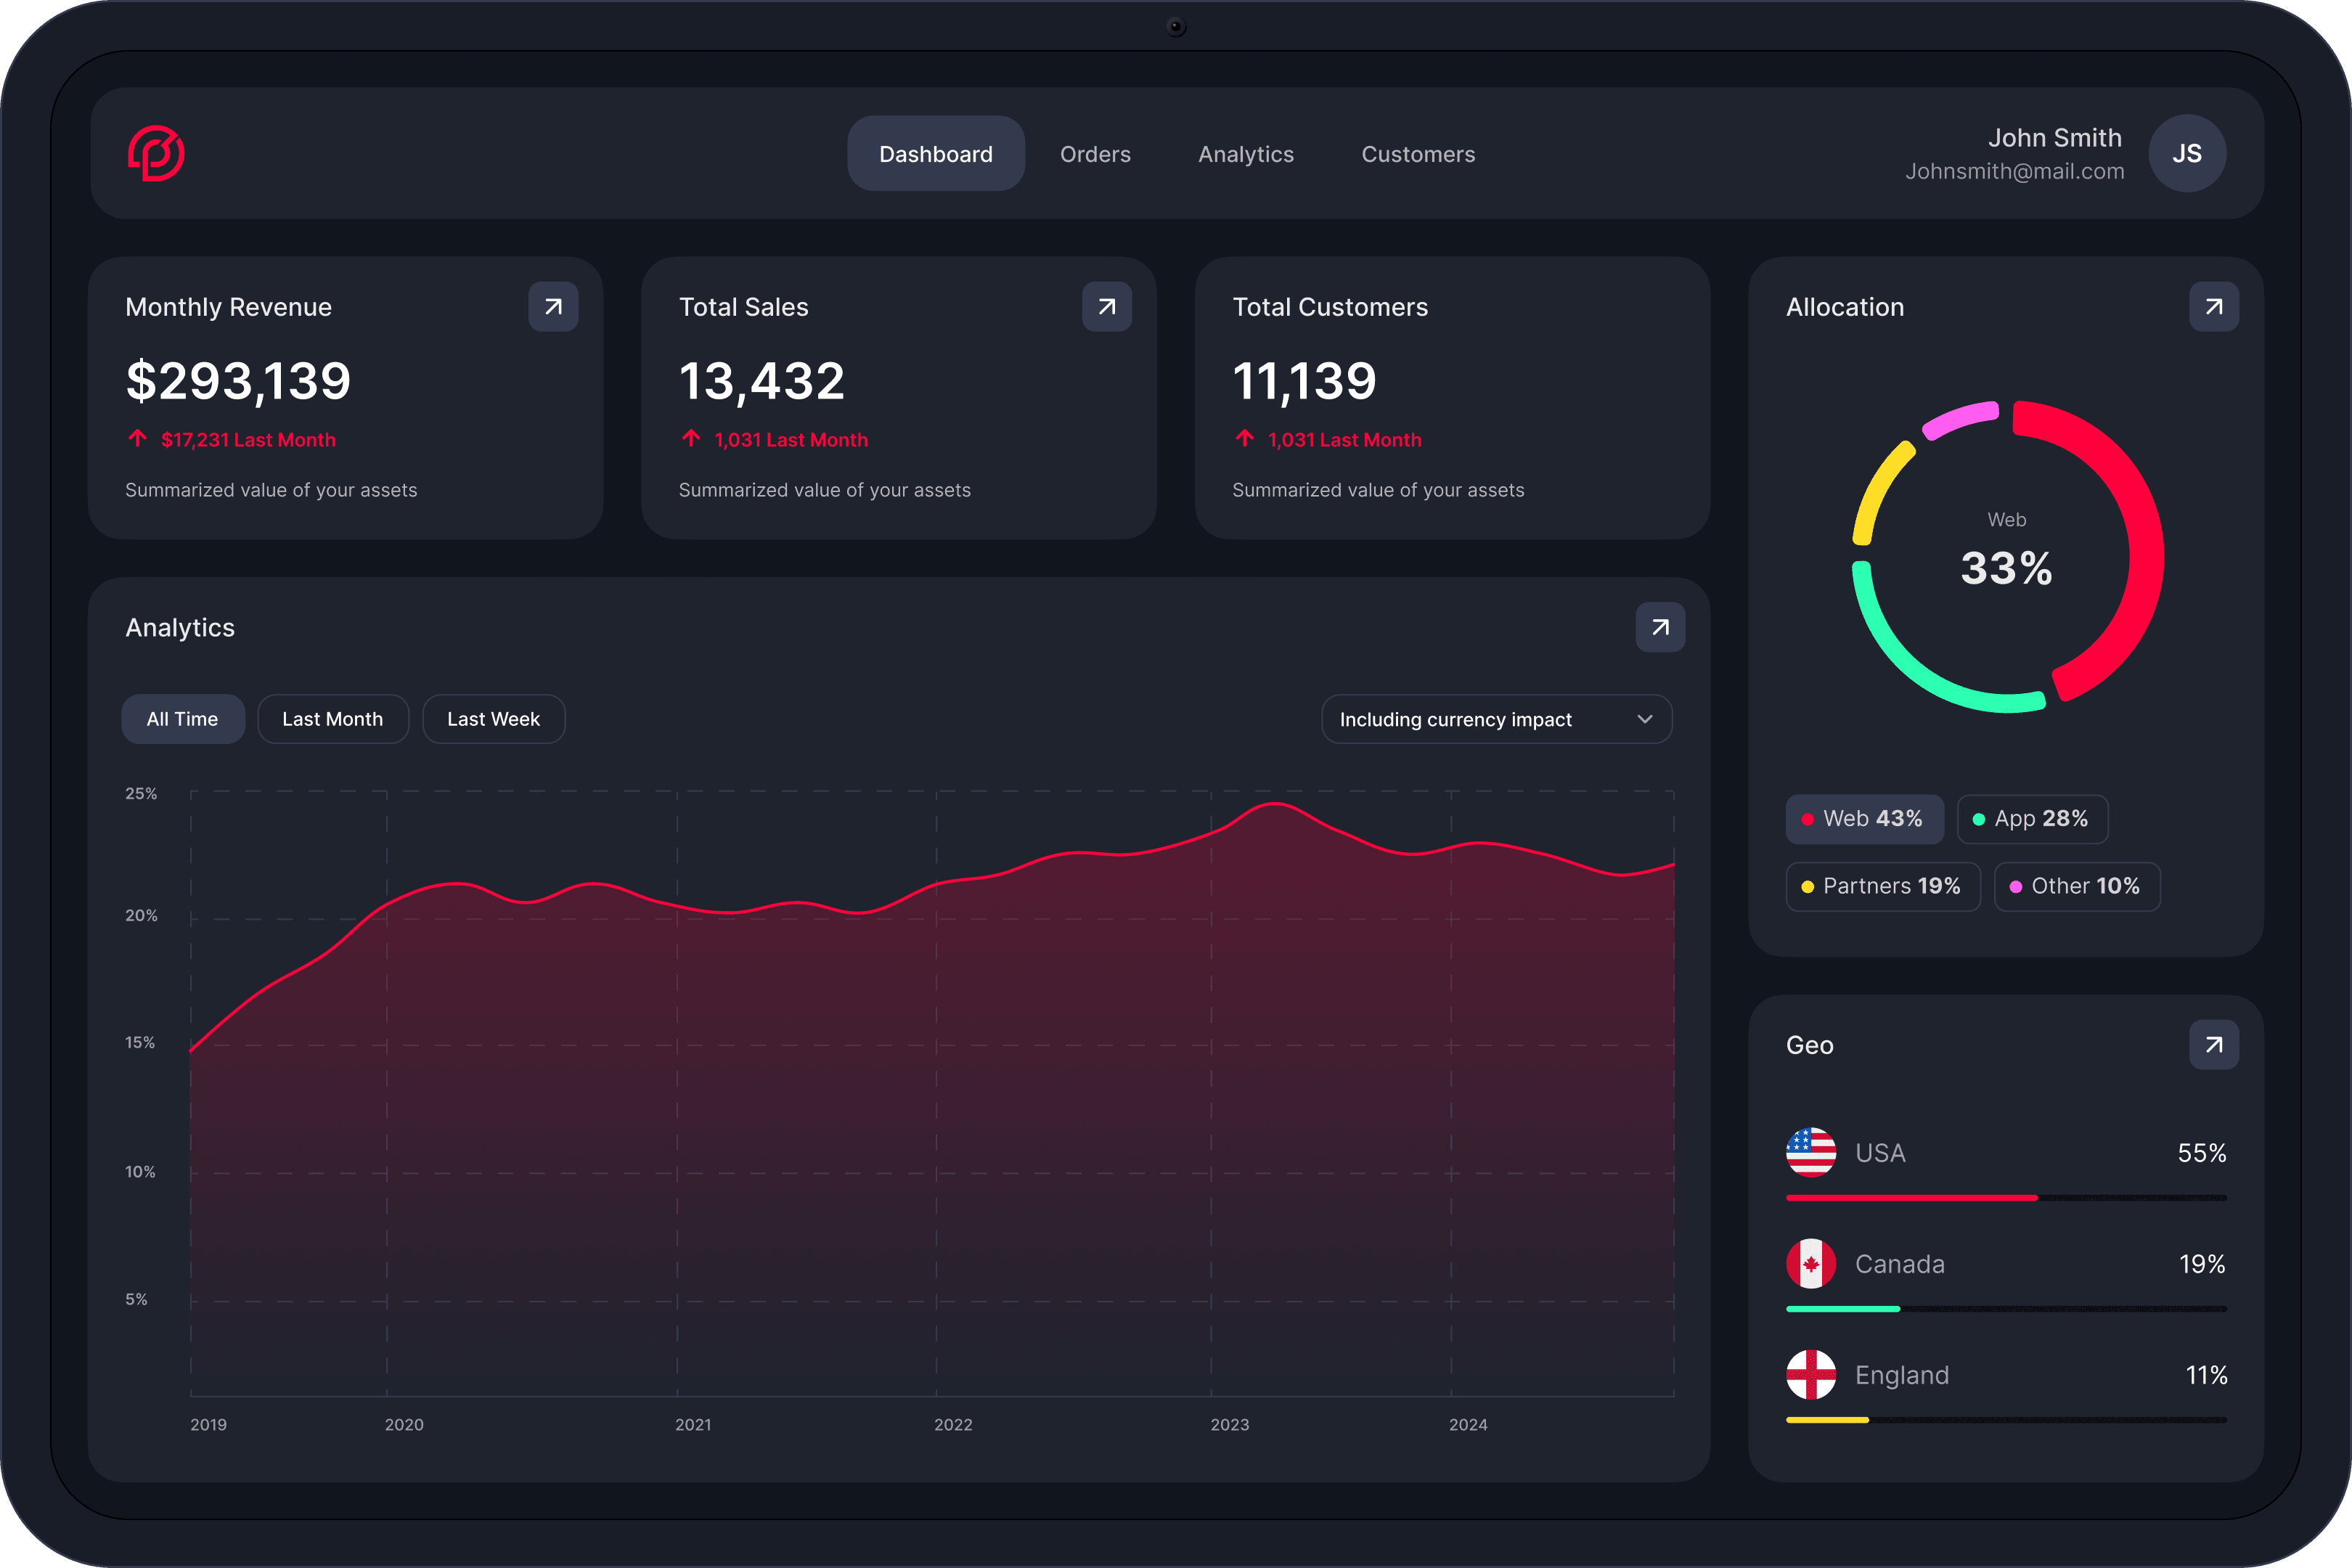
Task: Expand the Analytics chart arrow icon
Action: tap(1660, 627)
